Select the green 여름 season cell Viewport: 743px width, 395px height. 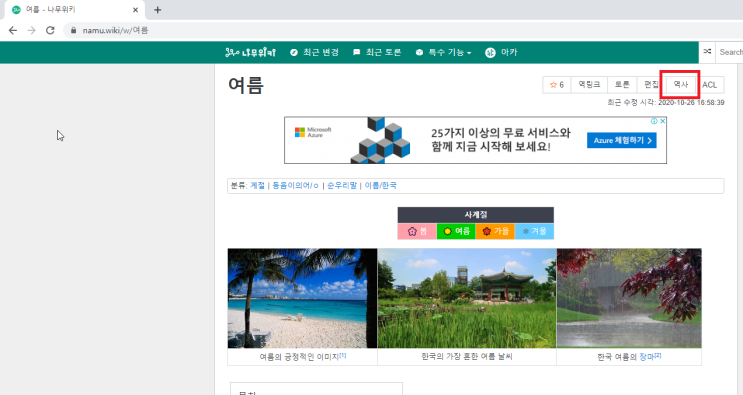click(456, 231)
